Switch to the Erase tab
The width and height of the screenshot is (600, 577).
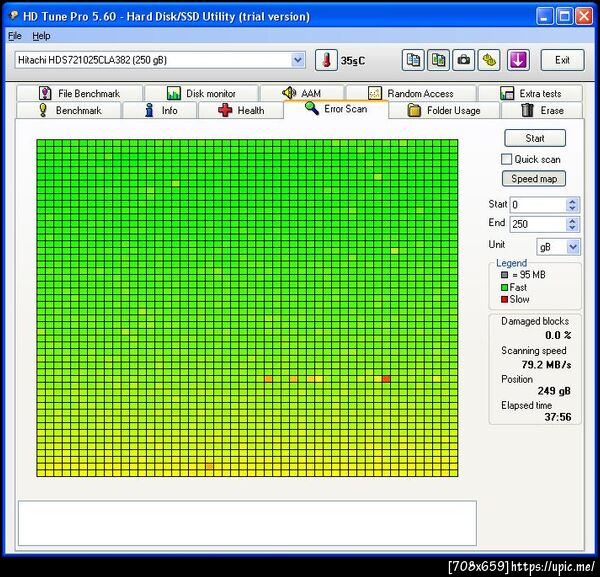[542, 111]
